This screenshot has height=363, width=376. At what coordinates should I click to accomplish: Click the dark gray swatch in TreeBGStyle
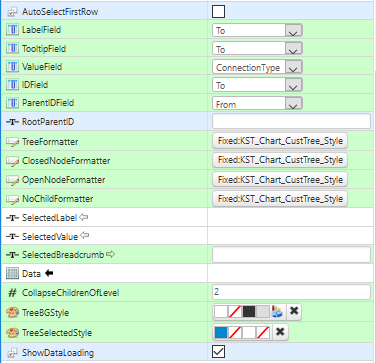coord(249,312)
